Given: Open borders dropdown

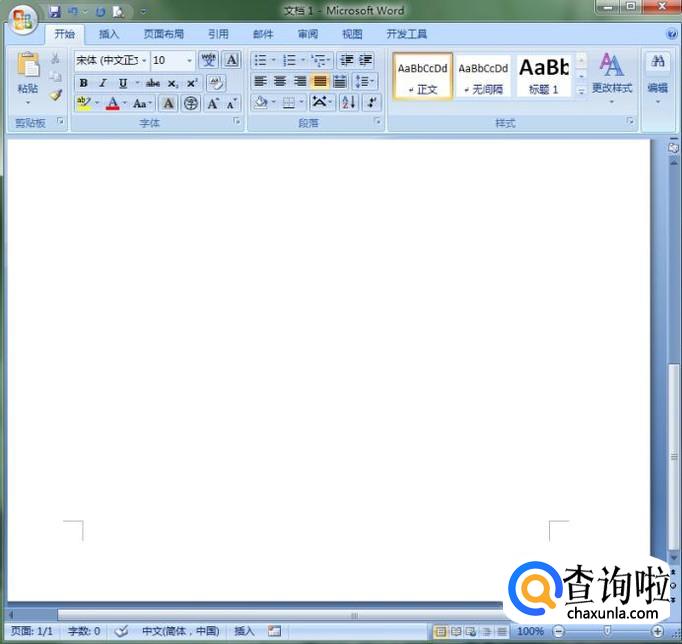Looking at the screenshot, I should pos(301,103).
